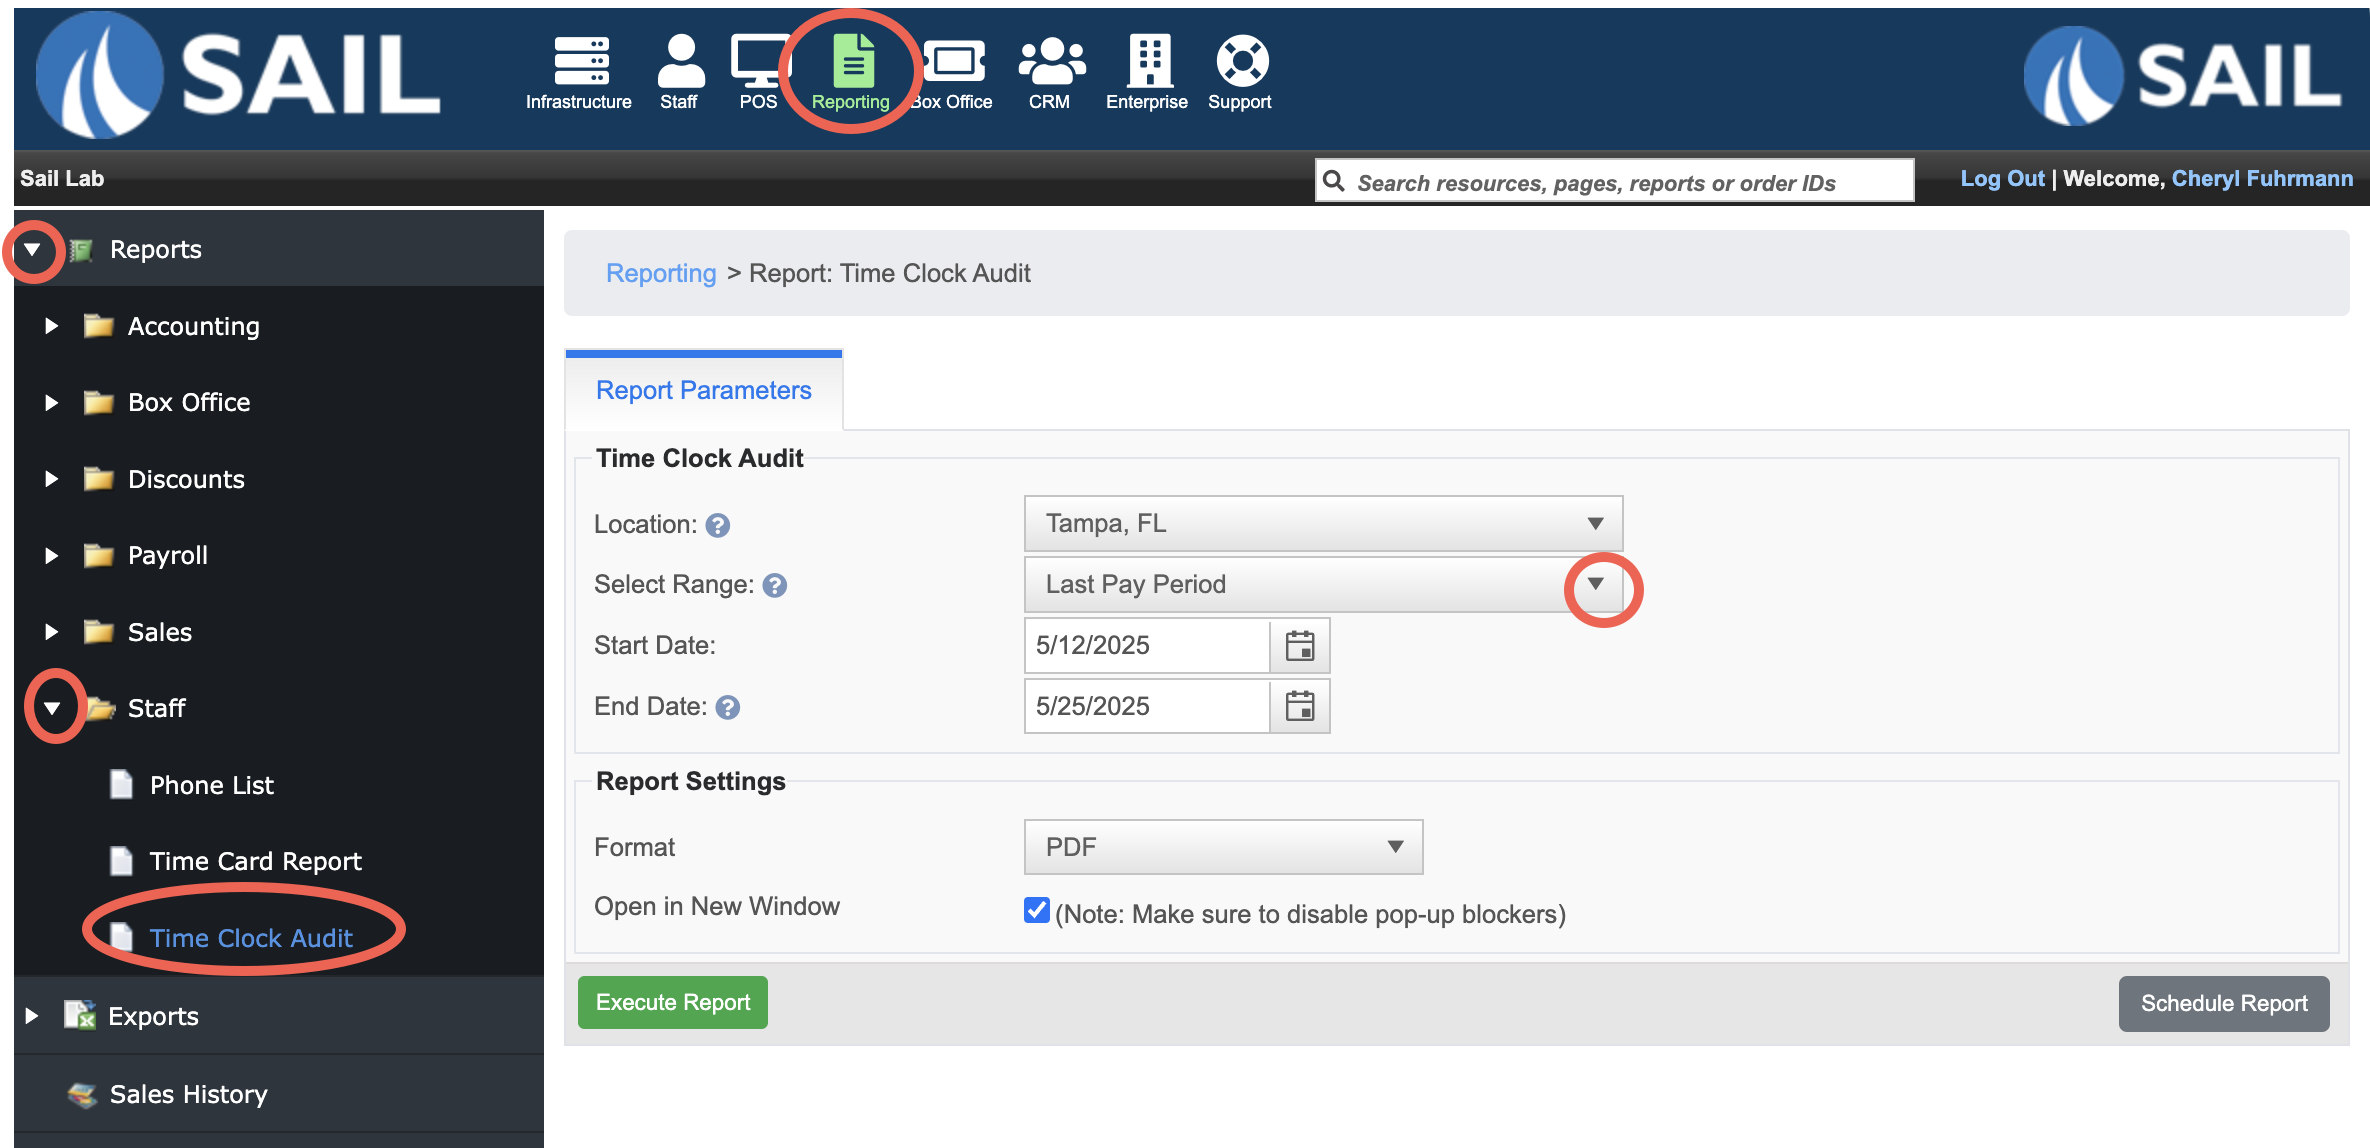2370x1148 pixels.
Task: Show the Location help tooltip icon
Action: click(718, 525)
